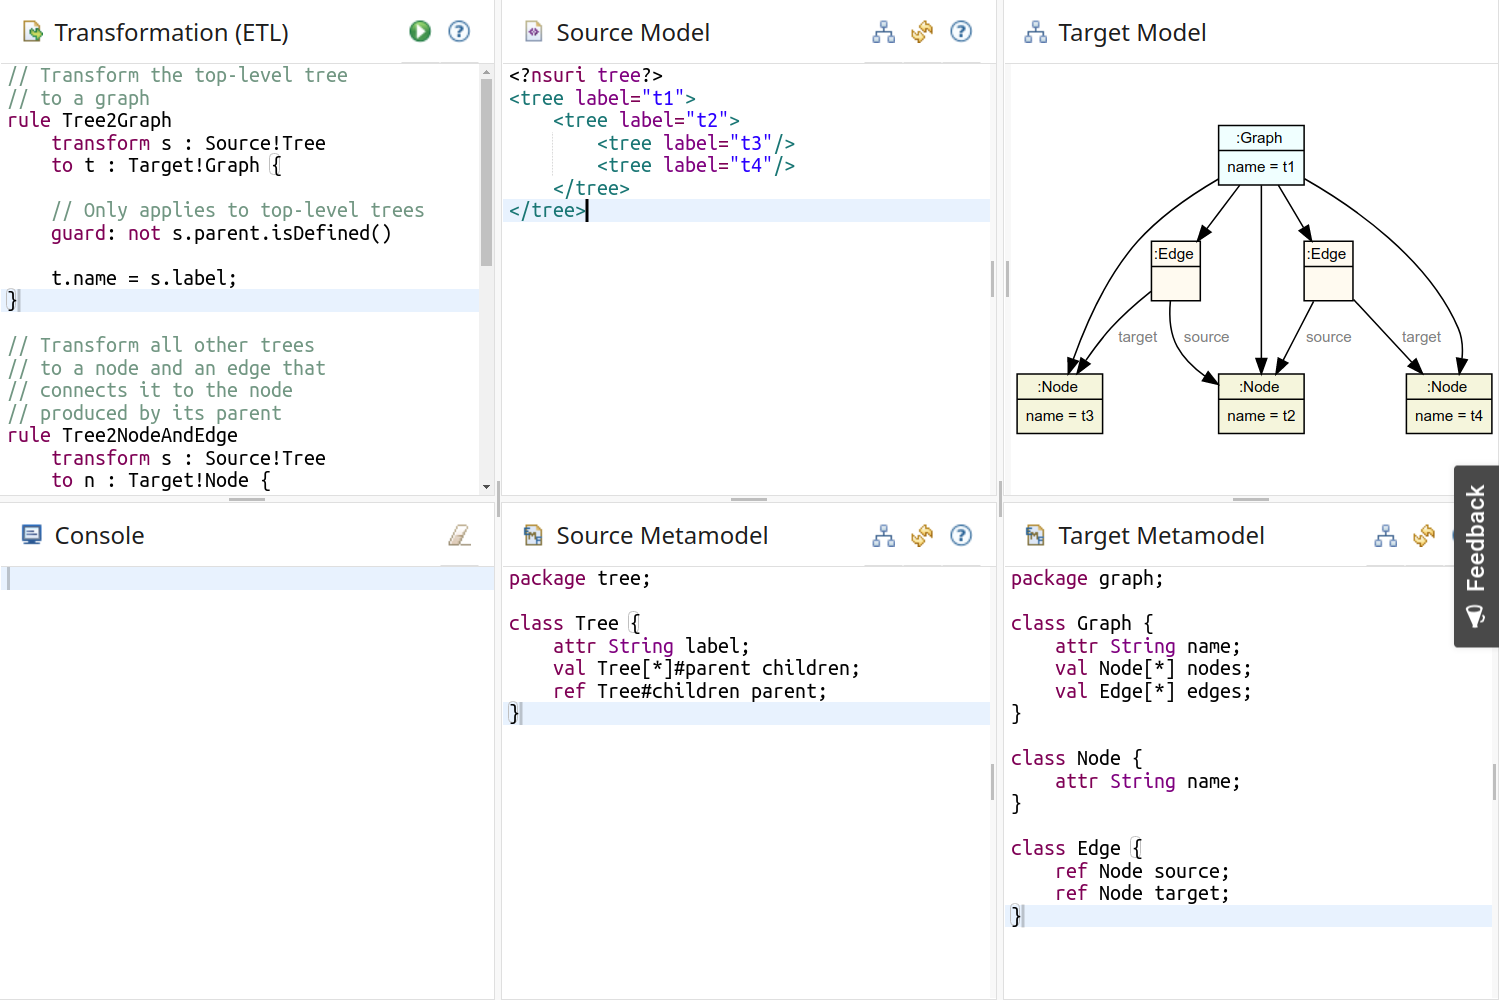Show the Source Model as a diagram
The height and width of the screenshot is (1000, 1499).
(x=883, y=32)
